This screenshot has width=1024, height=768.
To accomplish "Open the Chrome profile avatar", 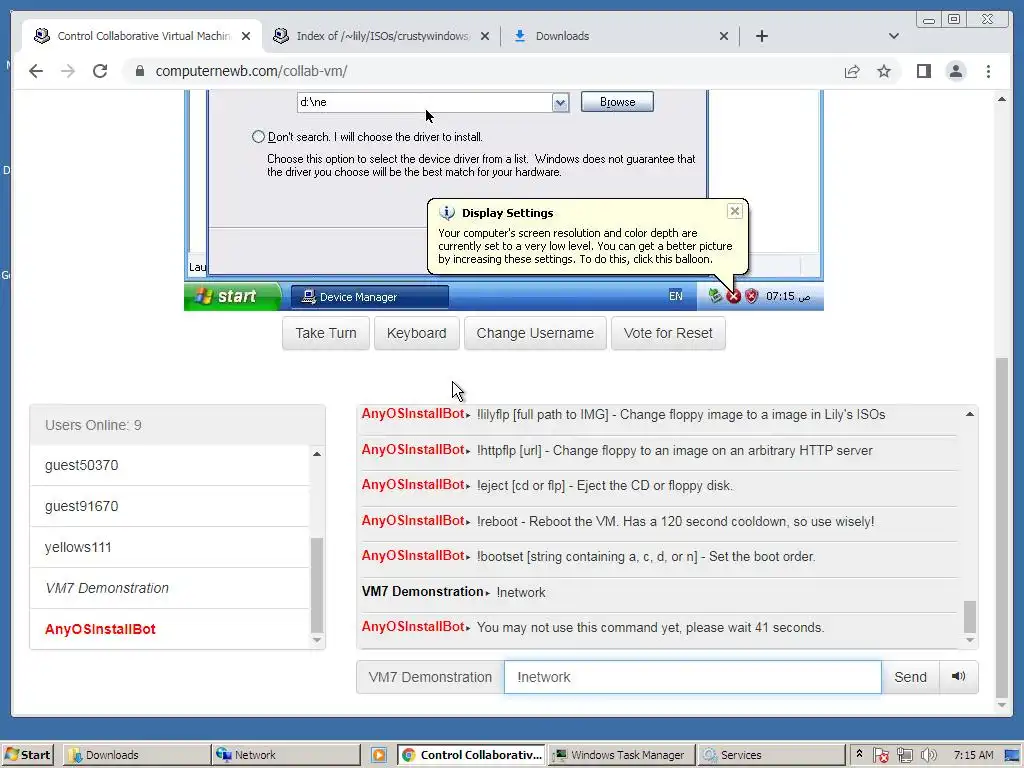I will click(955, 71).
